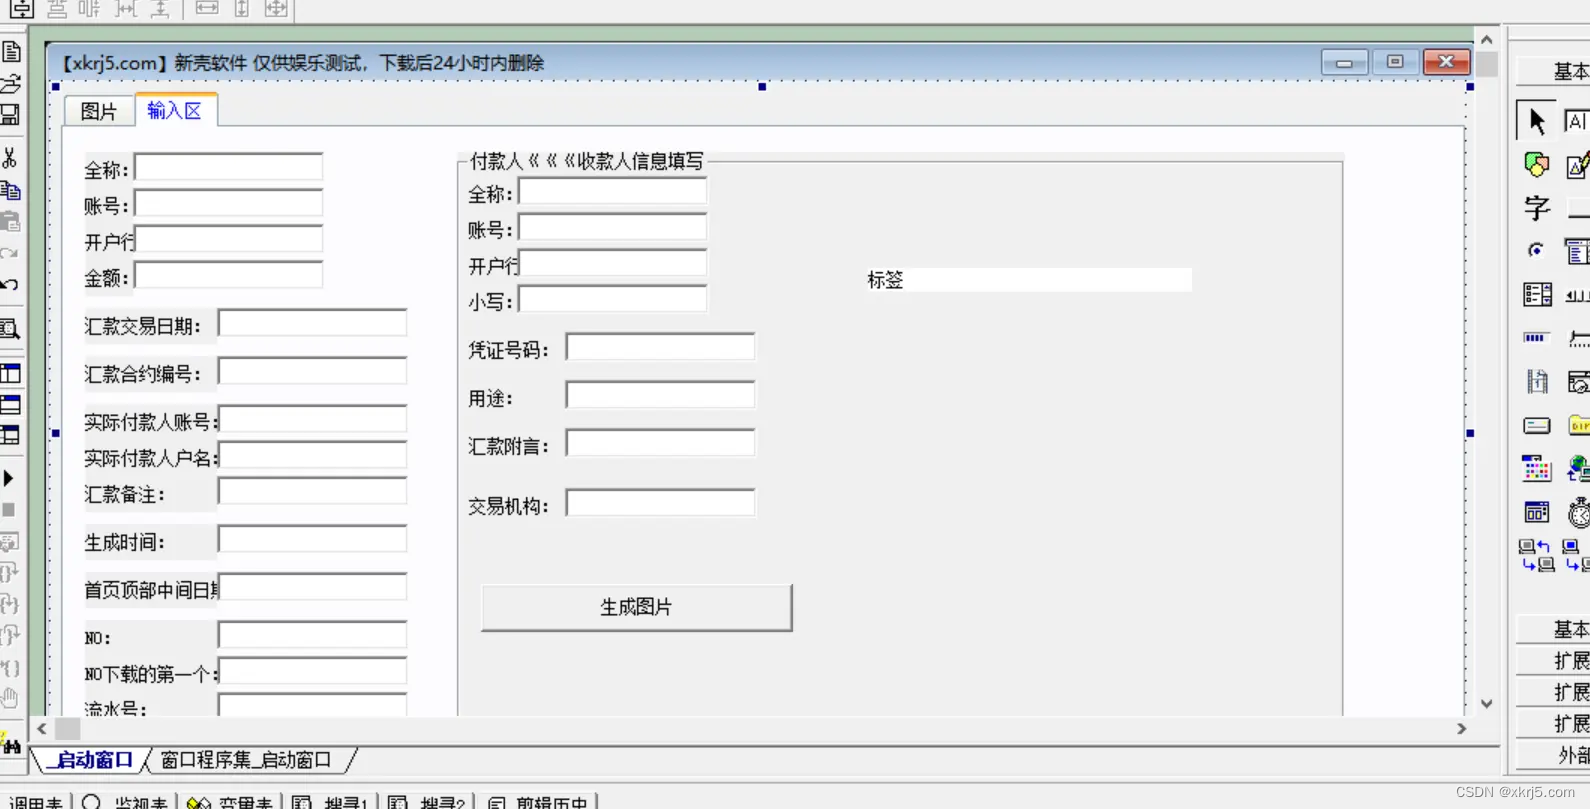Select the pointer arrow tool in component box
Viewport: 1590px width, 809px height.
[1536, 120]
